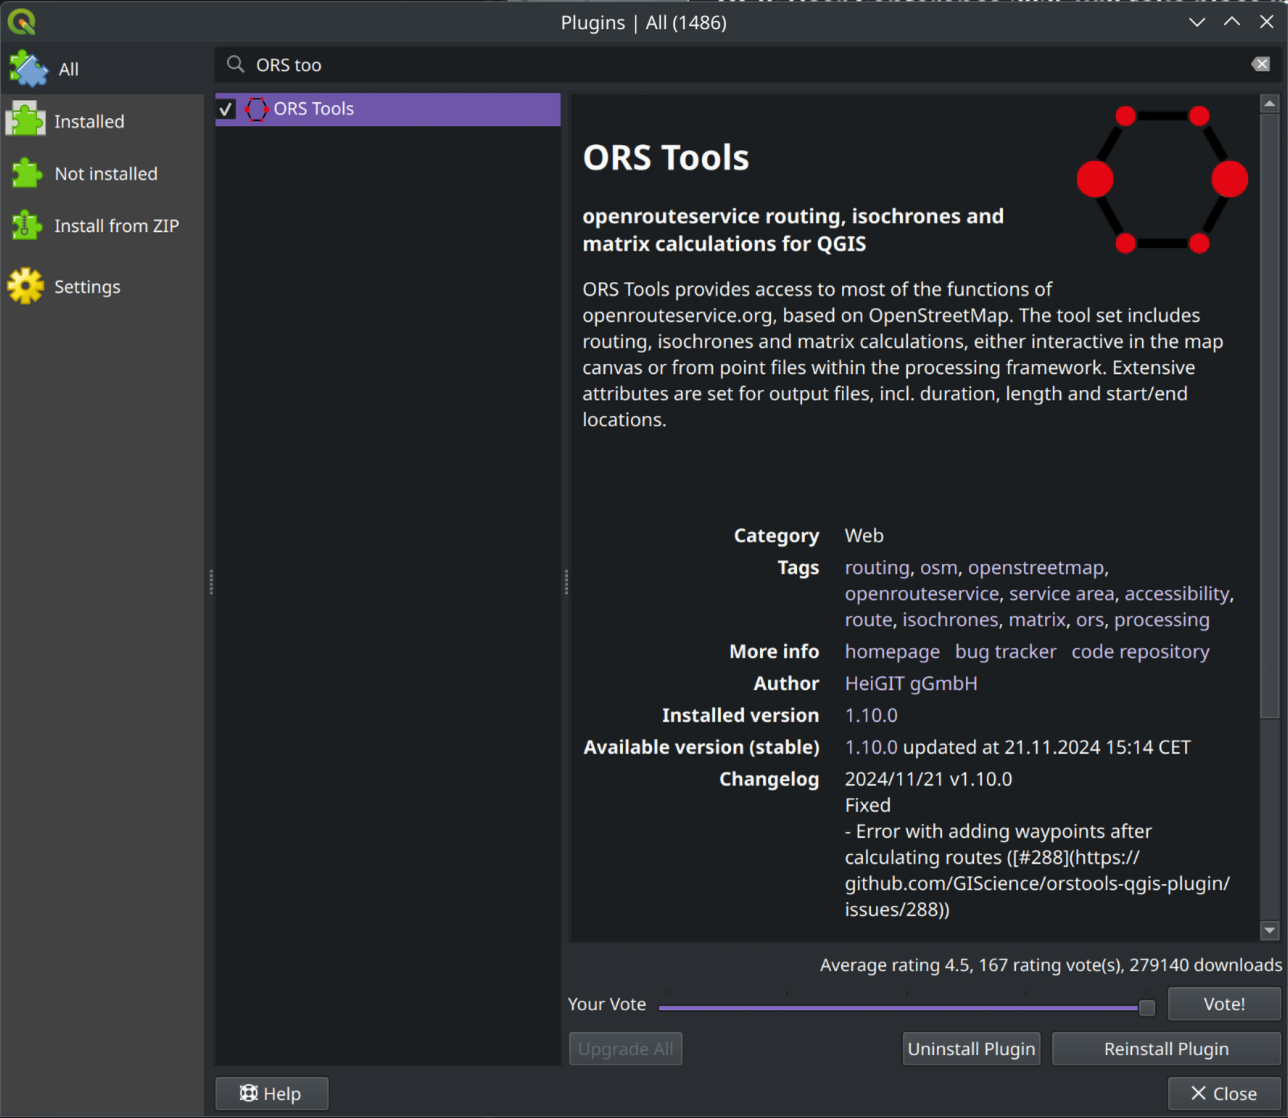Click the QGIS logo in title bar
This screenshot has width=1288, height=1118.
coord(21,21)
